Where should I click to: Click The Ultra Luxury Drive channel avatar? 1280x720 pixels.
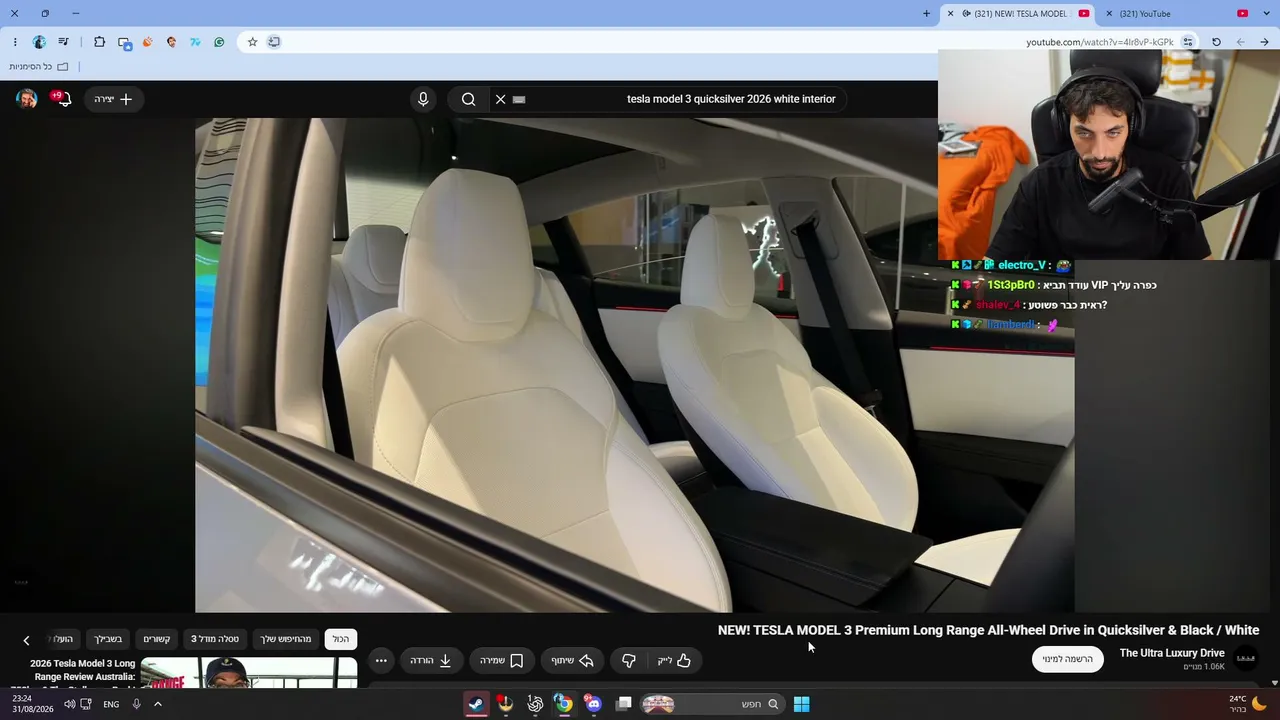tap(1246, 658)
